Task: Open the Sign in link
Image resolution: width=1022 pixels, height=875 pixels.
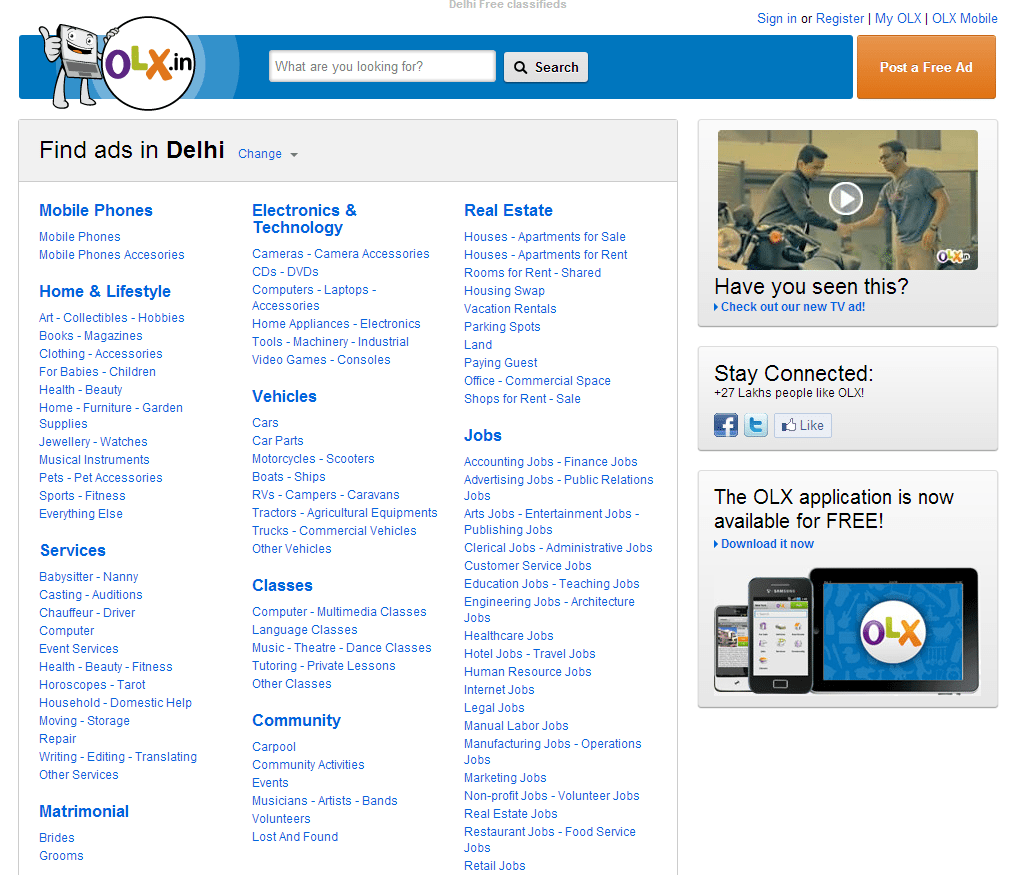Action: tap(776, 18)
